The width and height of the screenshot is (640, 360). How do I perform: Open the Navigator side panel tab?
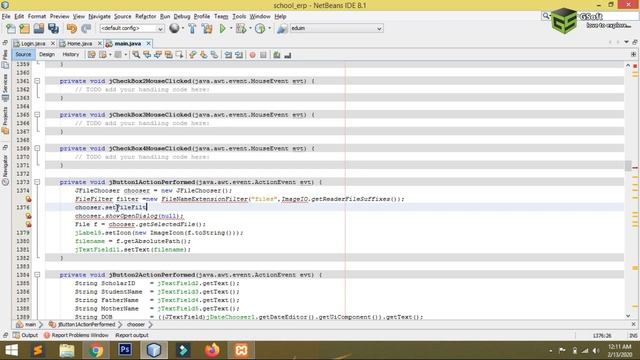5,171
